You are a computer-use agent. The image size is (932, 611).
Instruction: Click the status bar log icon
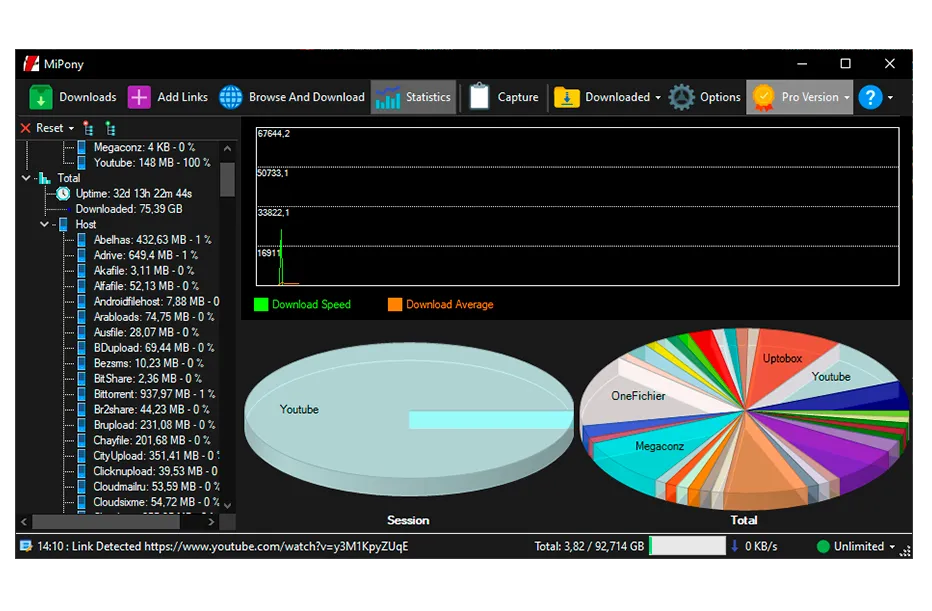(x=26, y=546)
